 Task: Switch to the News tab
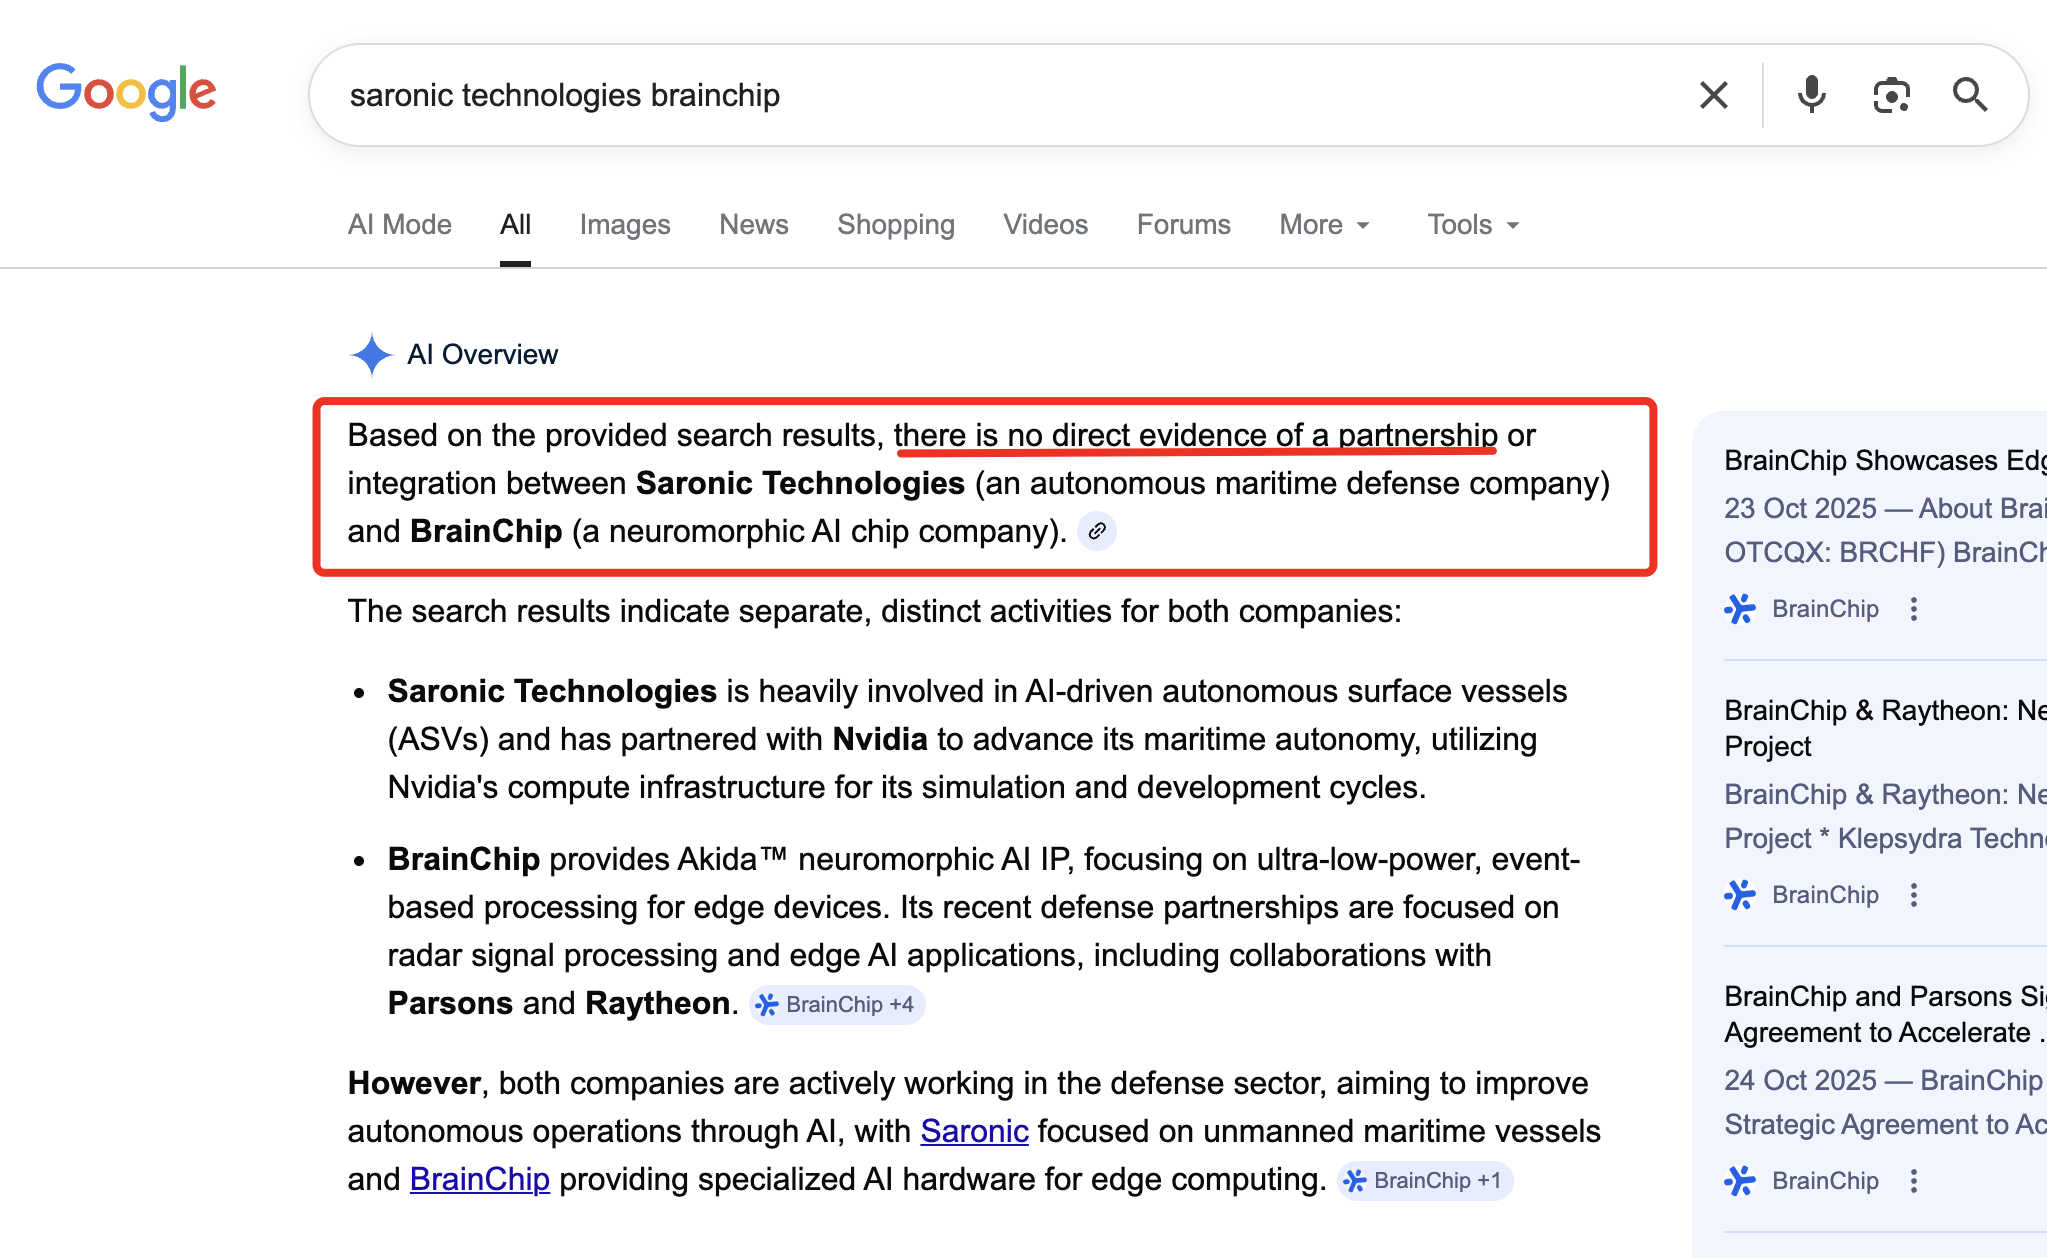pyautogui.click(x=753, y=225)
